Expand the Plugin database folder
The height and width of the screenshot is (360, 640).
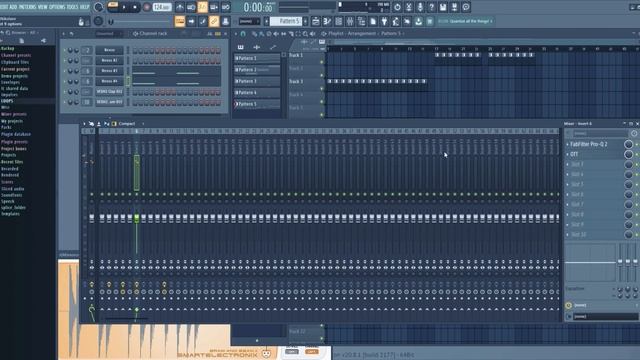pyautogui.click(x=16, y=134)
